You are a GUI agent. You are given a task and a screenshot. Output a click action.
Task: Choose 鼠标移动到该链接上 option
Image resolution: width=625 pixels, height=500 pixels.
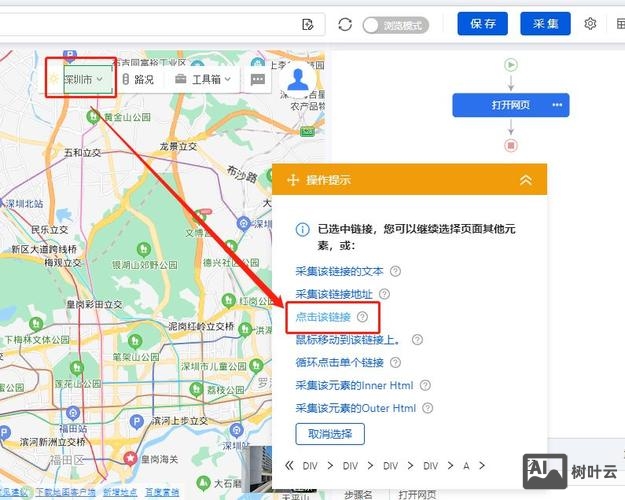pos(347,340)
